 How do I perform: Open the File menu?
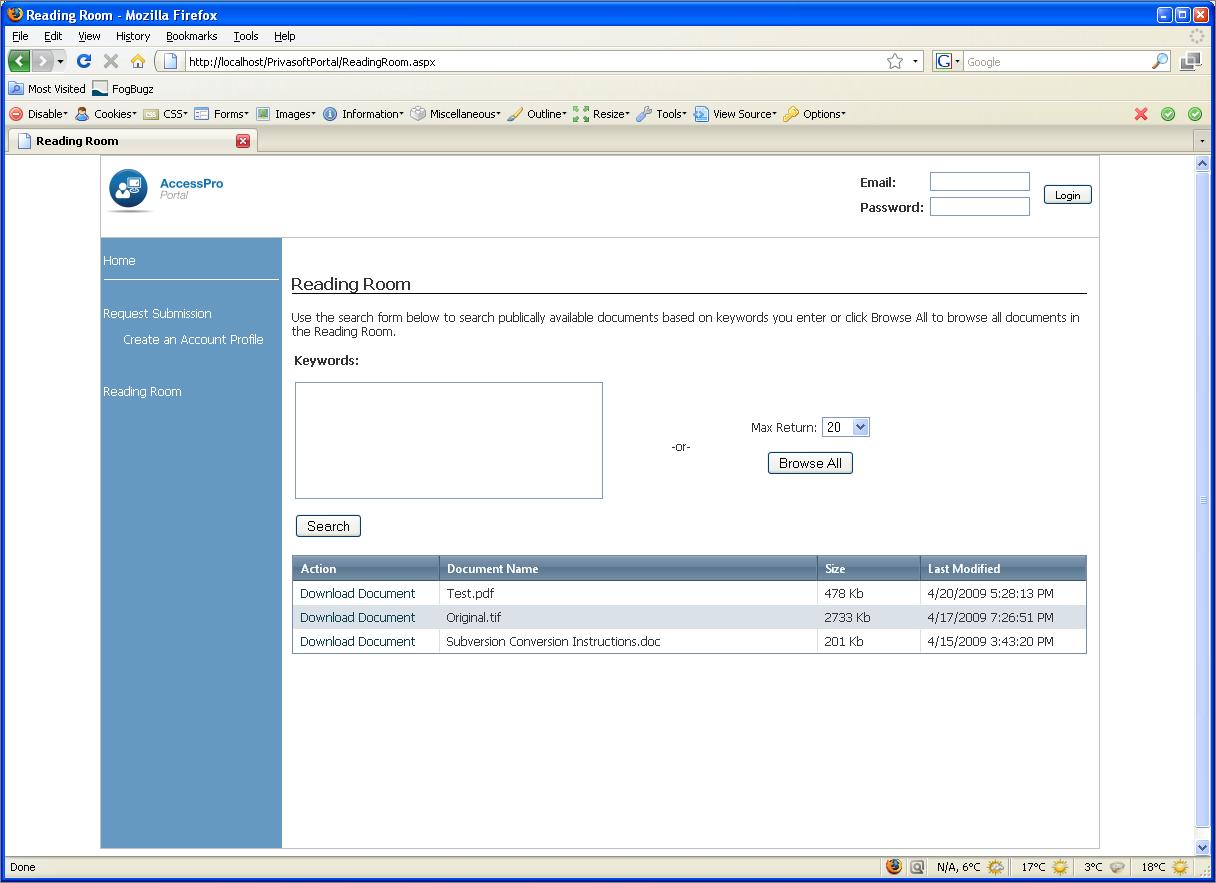point(20,36)
